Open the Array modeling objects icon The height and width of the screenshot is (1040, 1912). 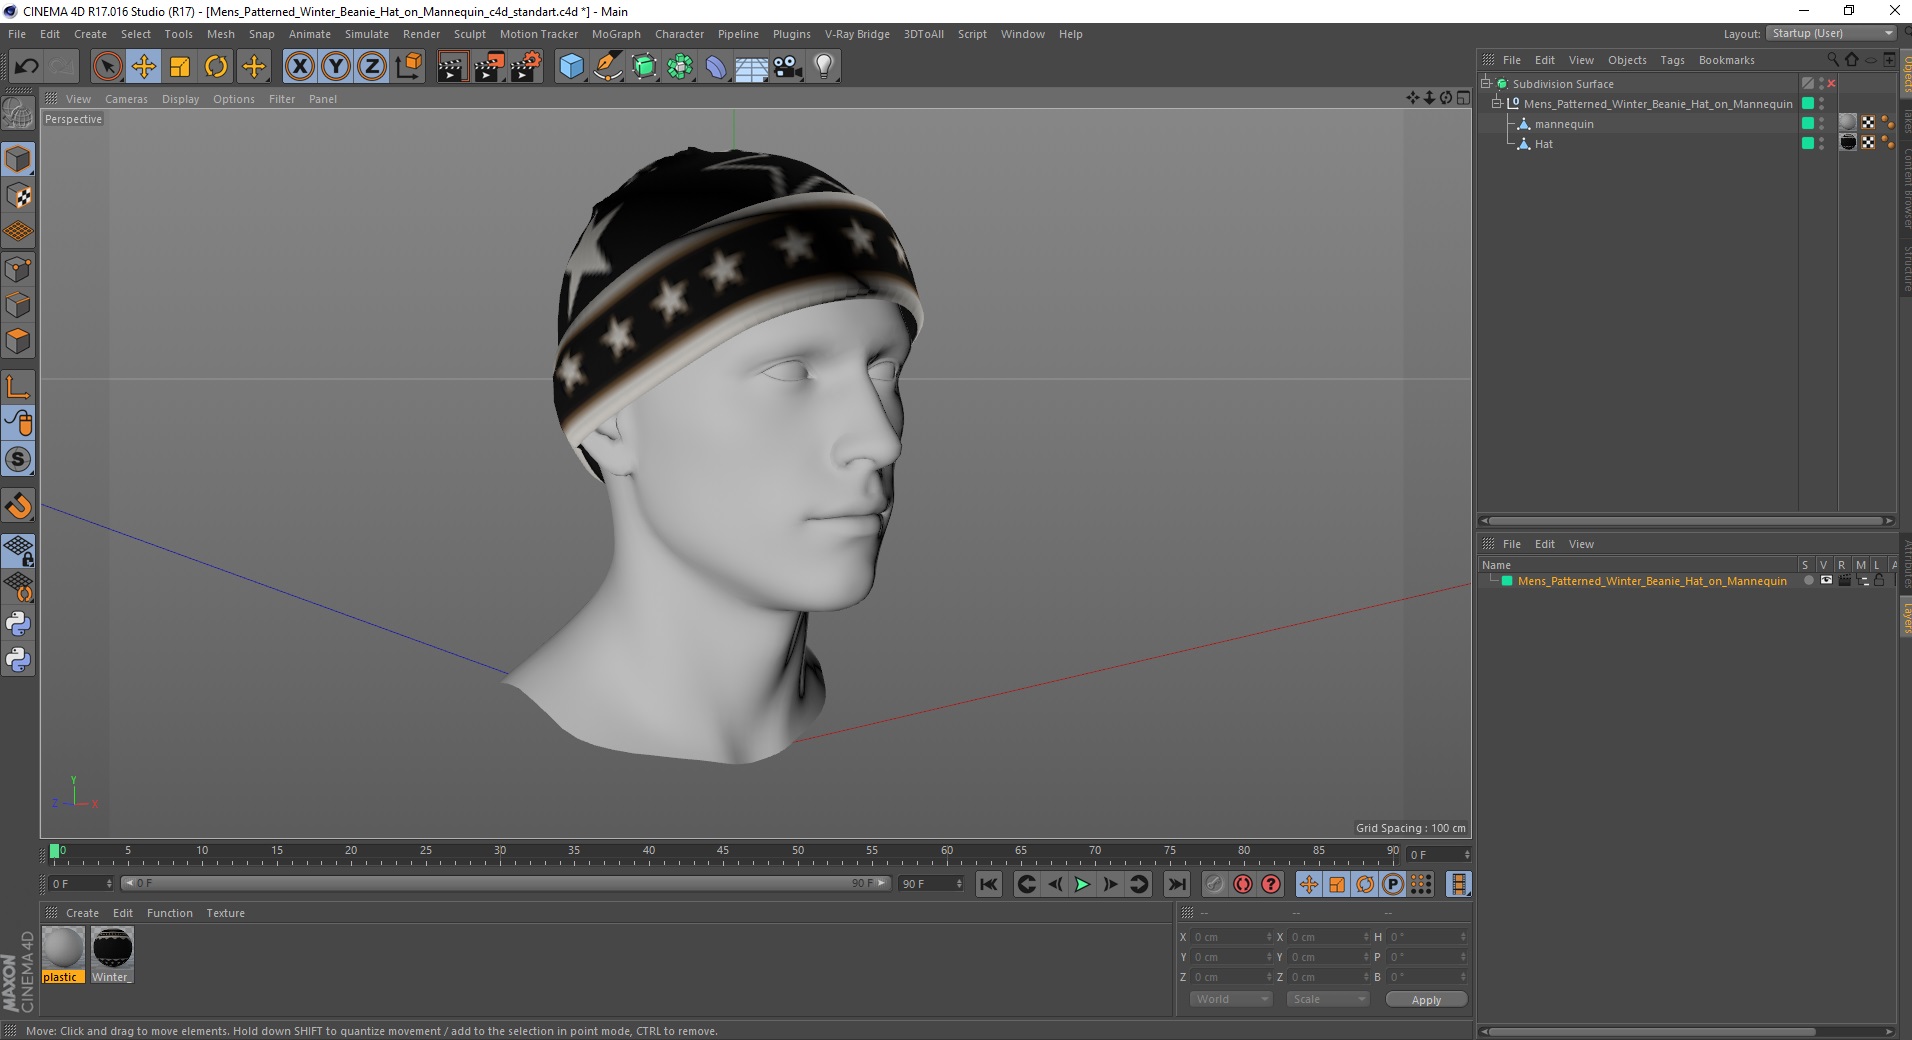click(x=680, y=67)
